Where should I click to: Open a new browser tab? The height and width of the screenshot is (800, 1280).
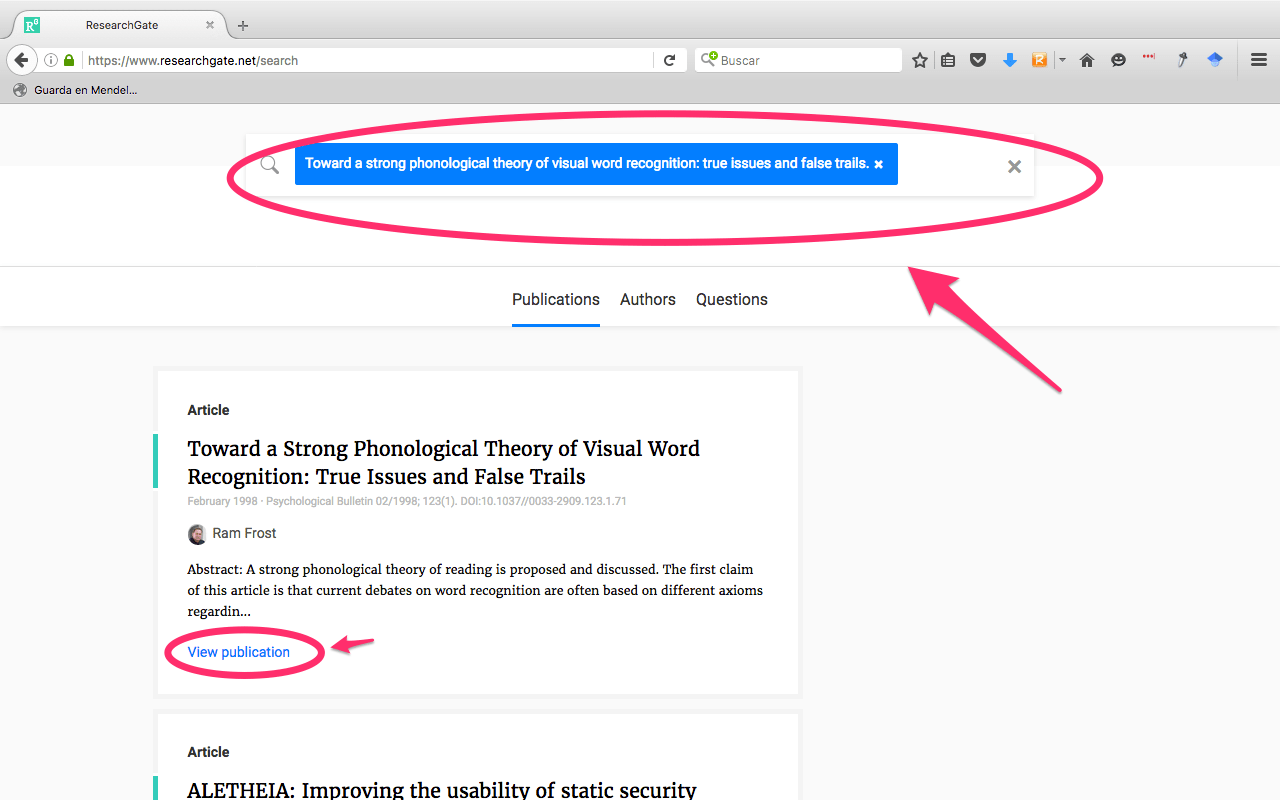point(243,25)
